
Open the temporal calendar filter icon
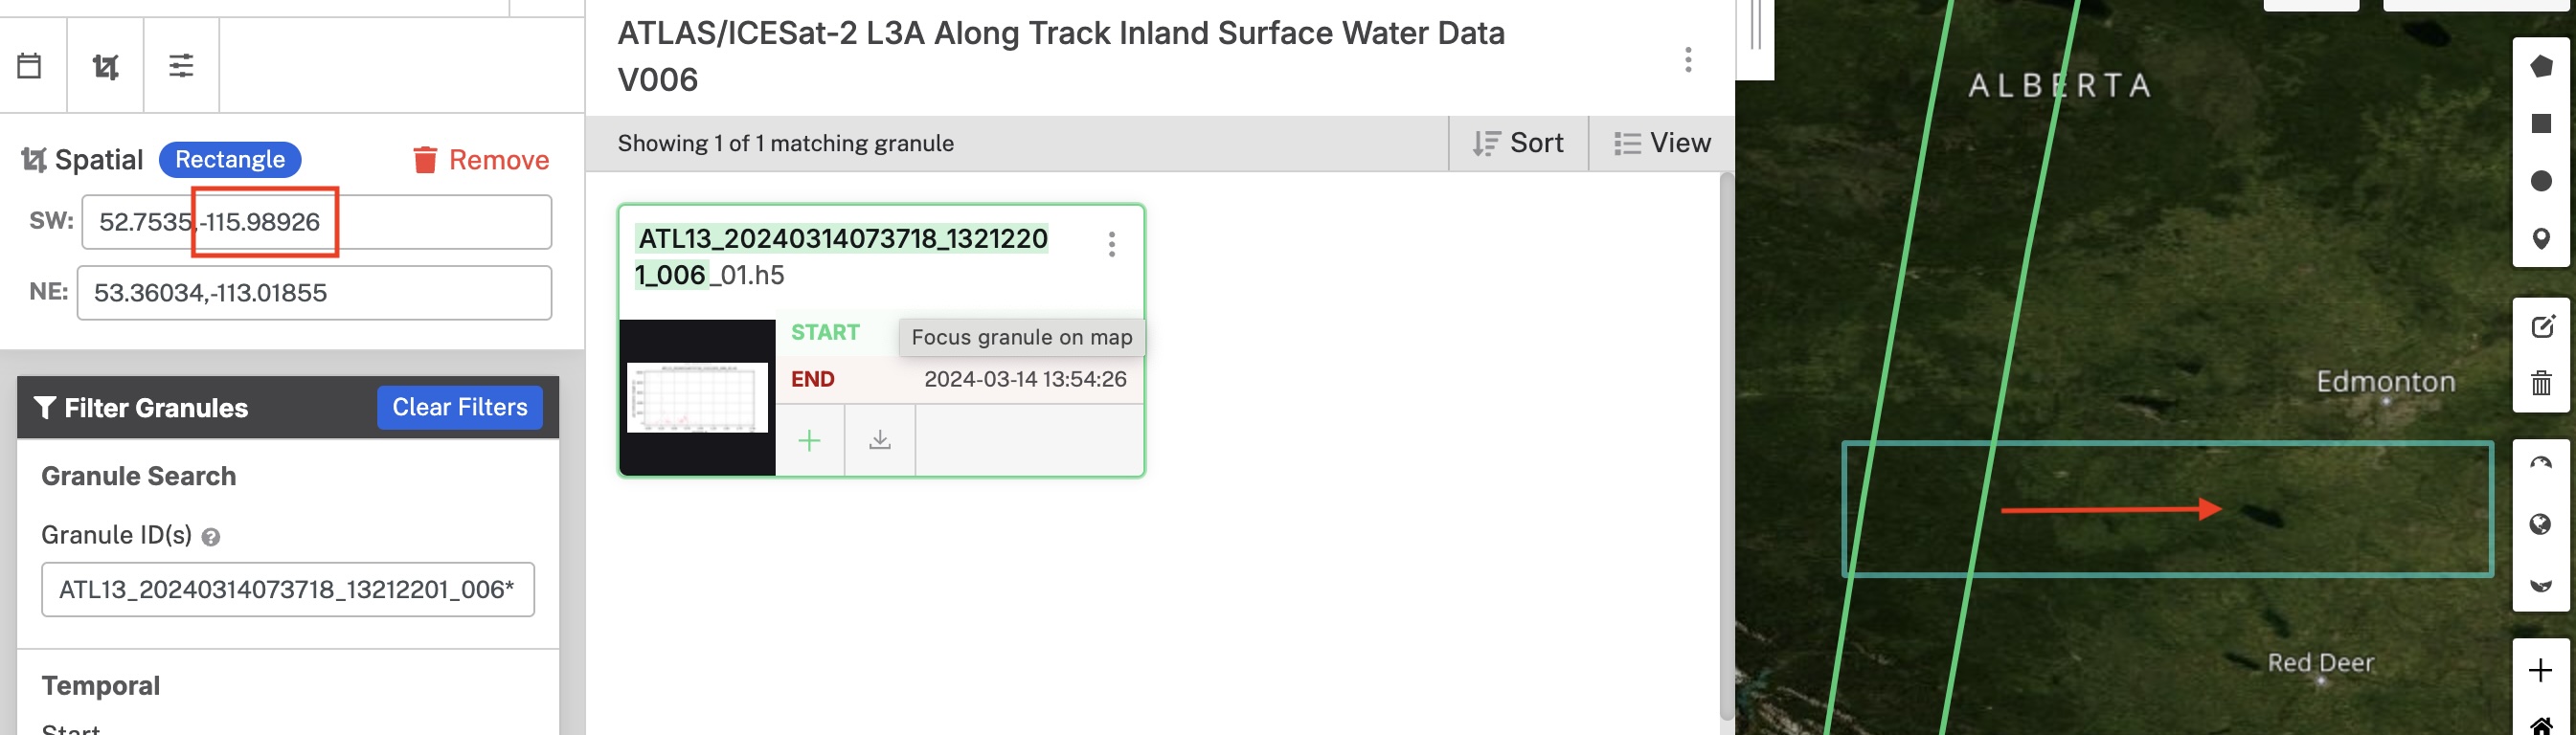30,66
